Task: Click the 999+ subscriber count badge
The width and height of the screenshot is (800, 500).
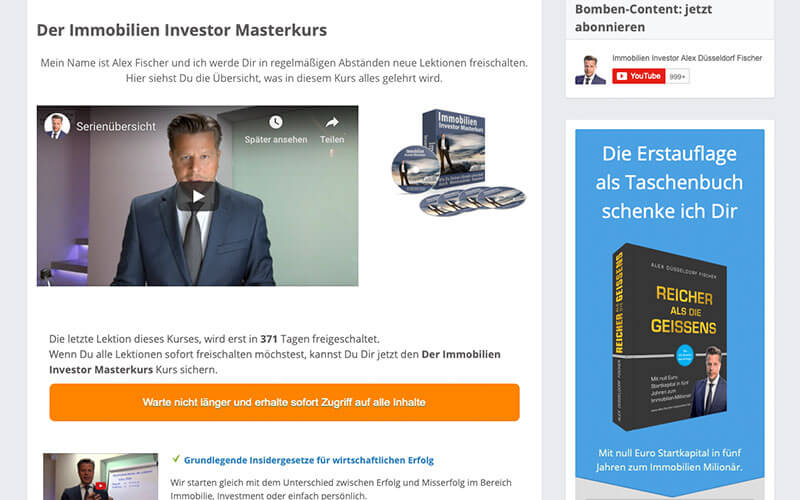Action: 678,77
